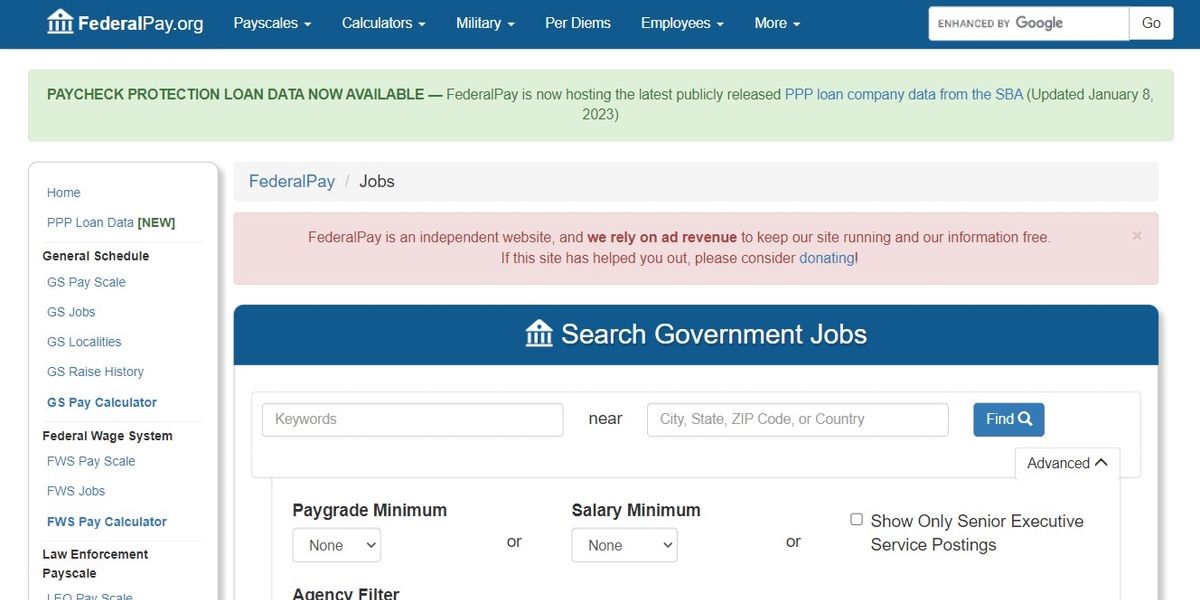Viewport: 1200px width, 600px height.
Task: Expand the Calculators menu
Action: click(384, 23)
